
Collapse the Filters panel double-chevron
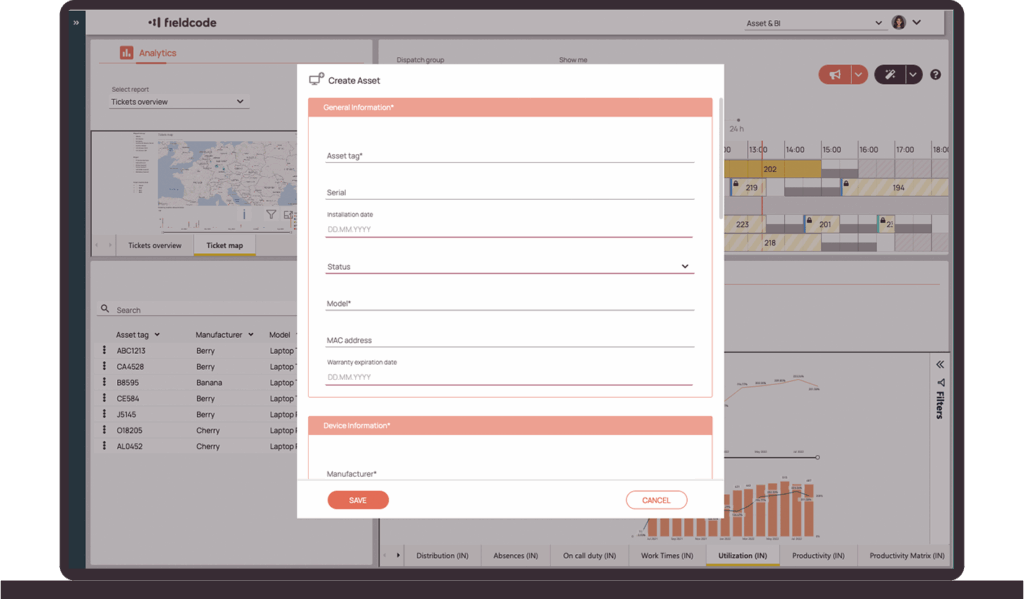(940, 364)
